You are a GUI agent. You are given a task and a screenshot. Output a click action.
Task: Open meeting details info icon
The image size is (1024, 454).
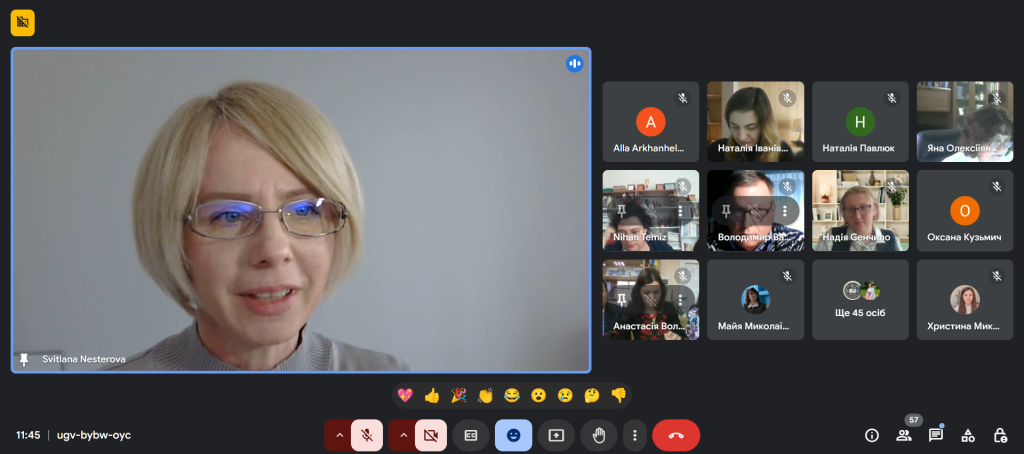click(872, 435)
